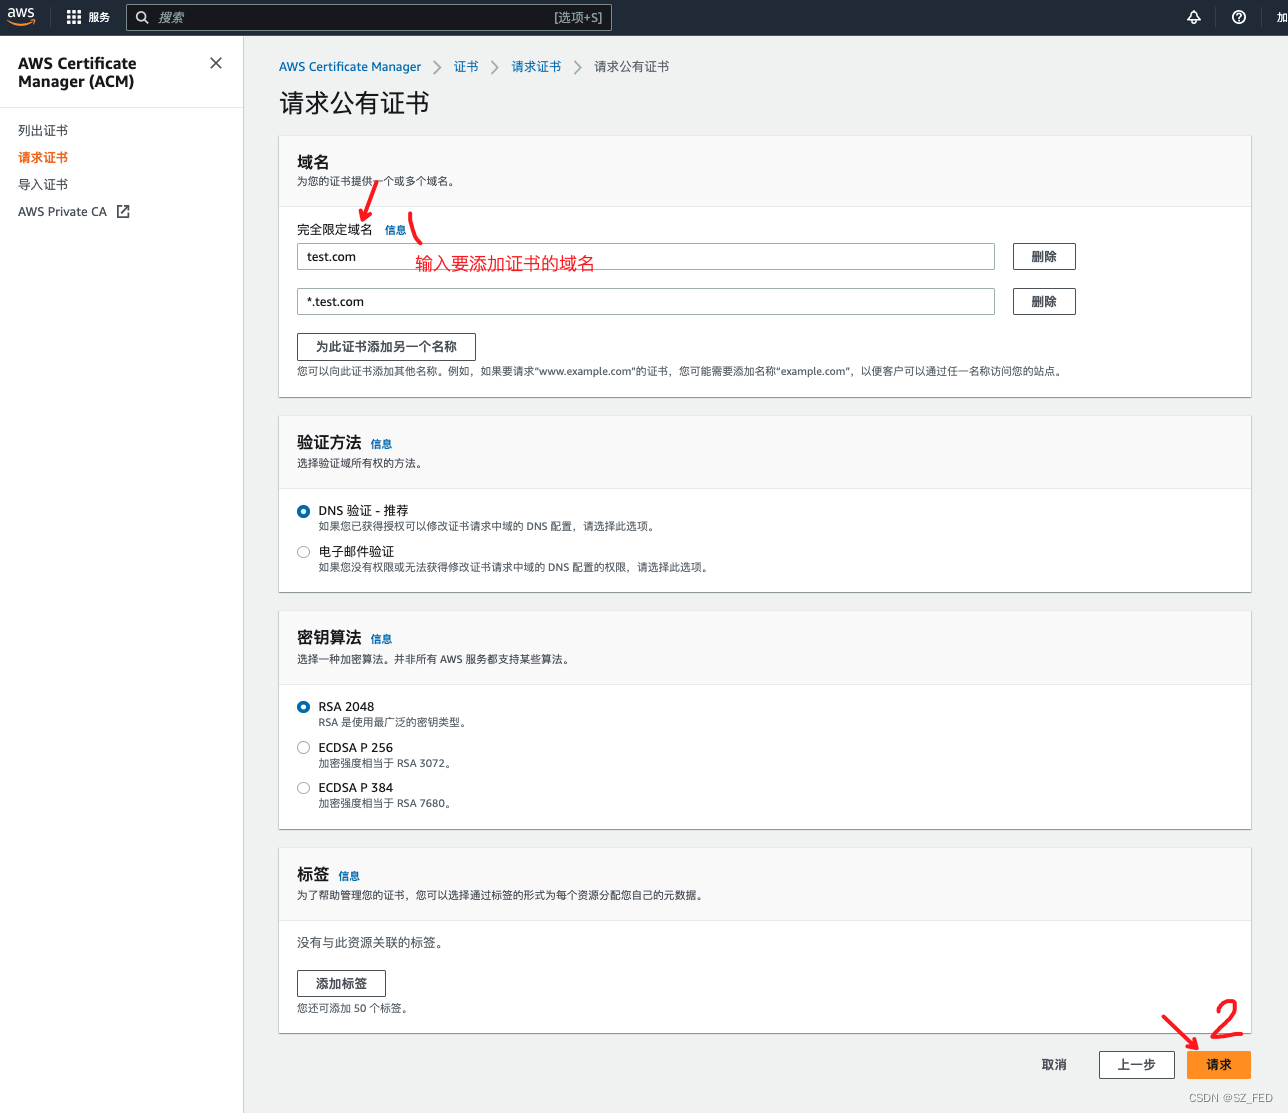The height and width of the screenshot is (1113, 1288).
Task: Go back with 上一步 button
Action: point(1137,1065)
